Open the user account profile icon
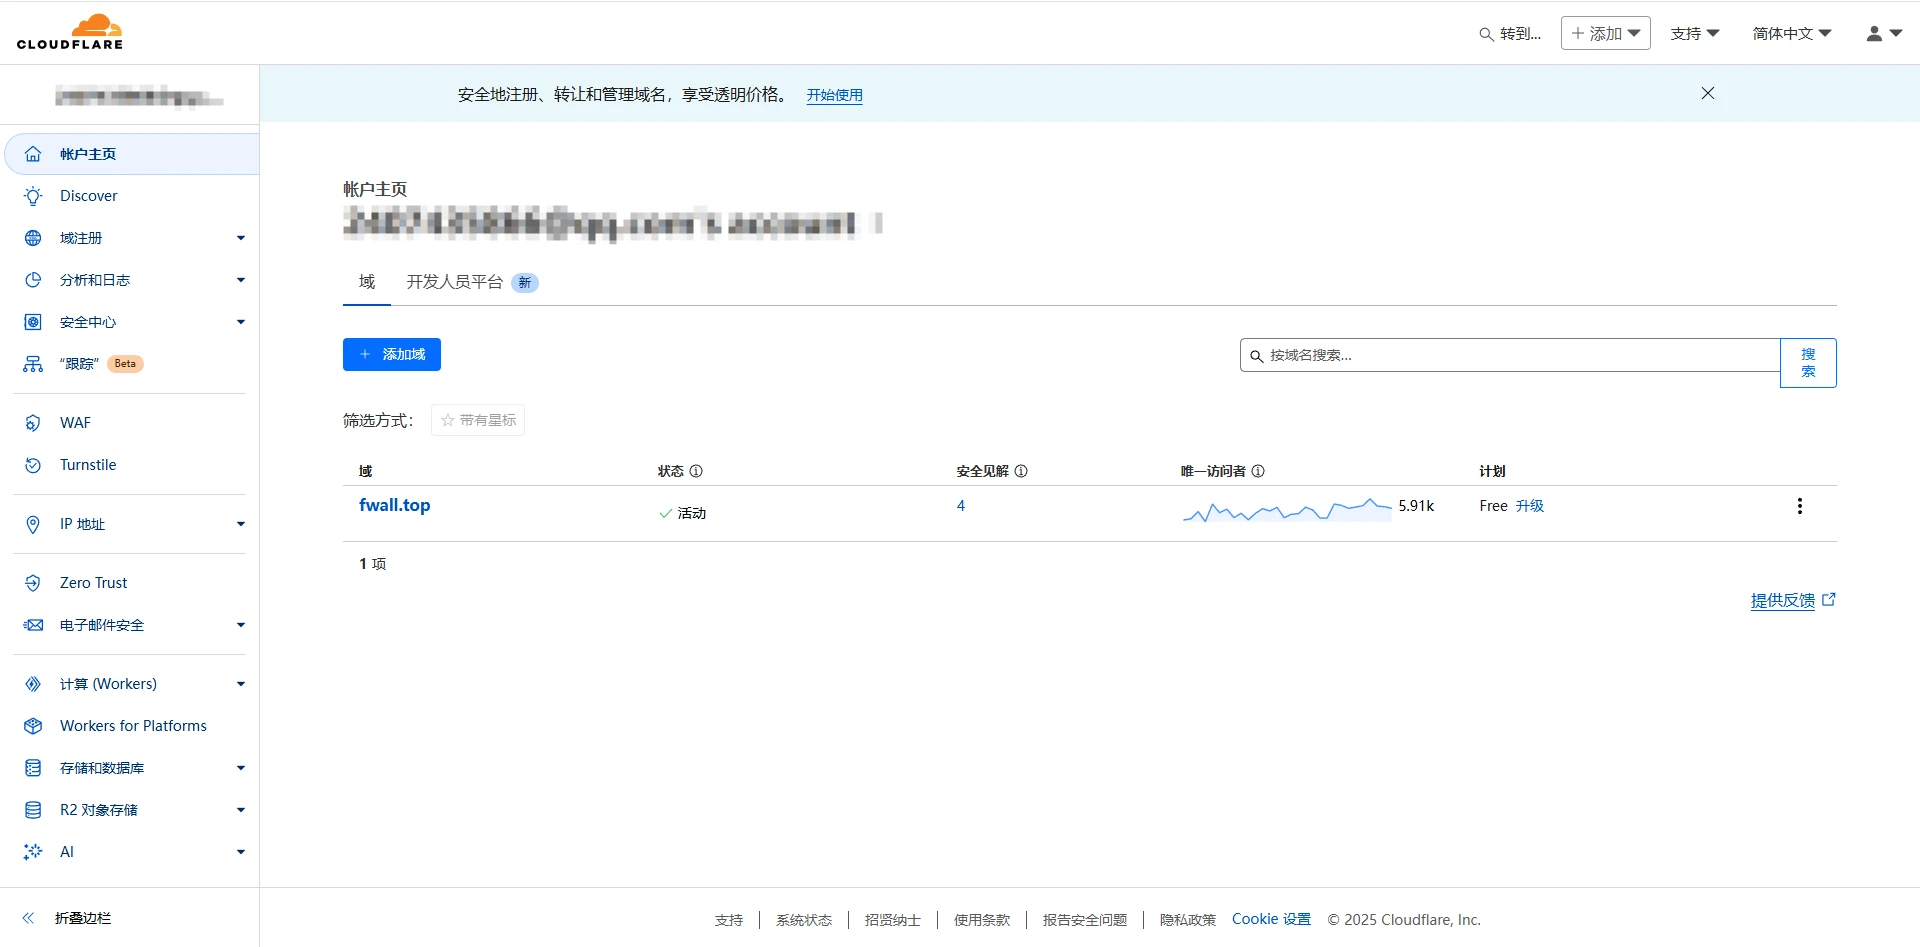Screen dimensions: 1920x947 point(1883,33)
